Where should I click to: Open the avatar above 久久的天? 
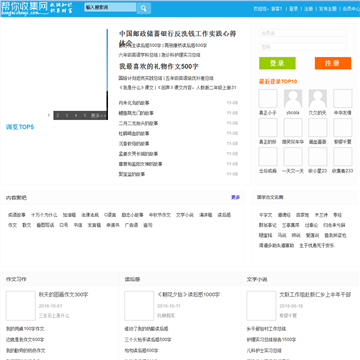[317, 98]
